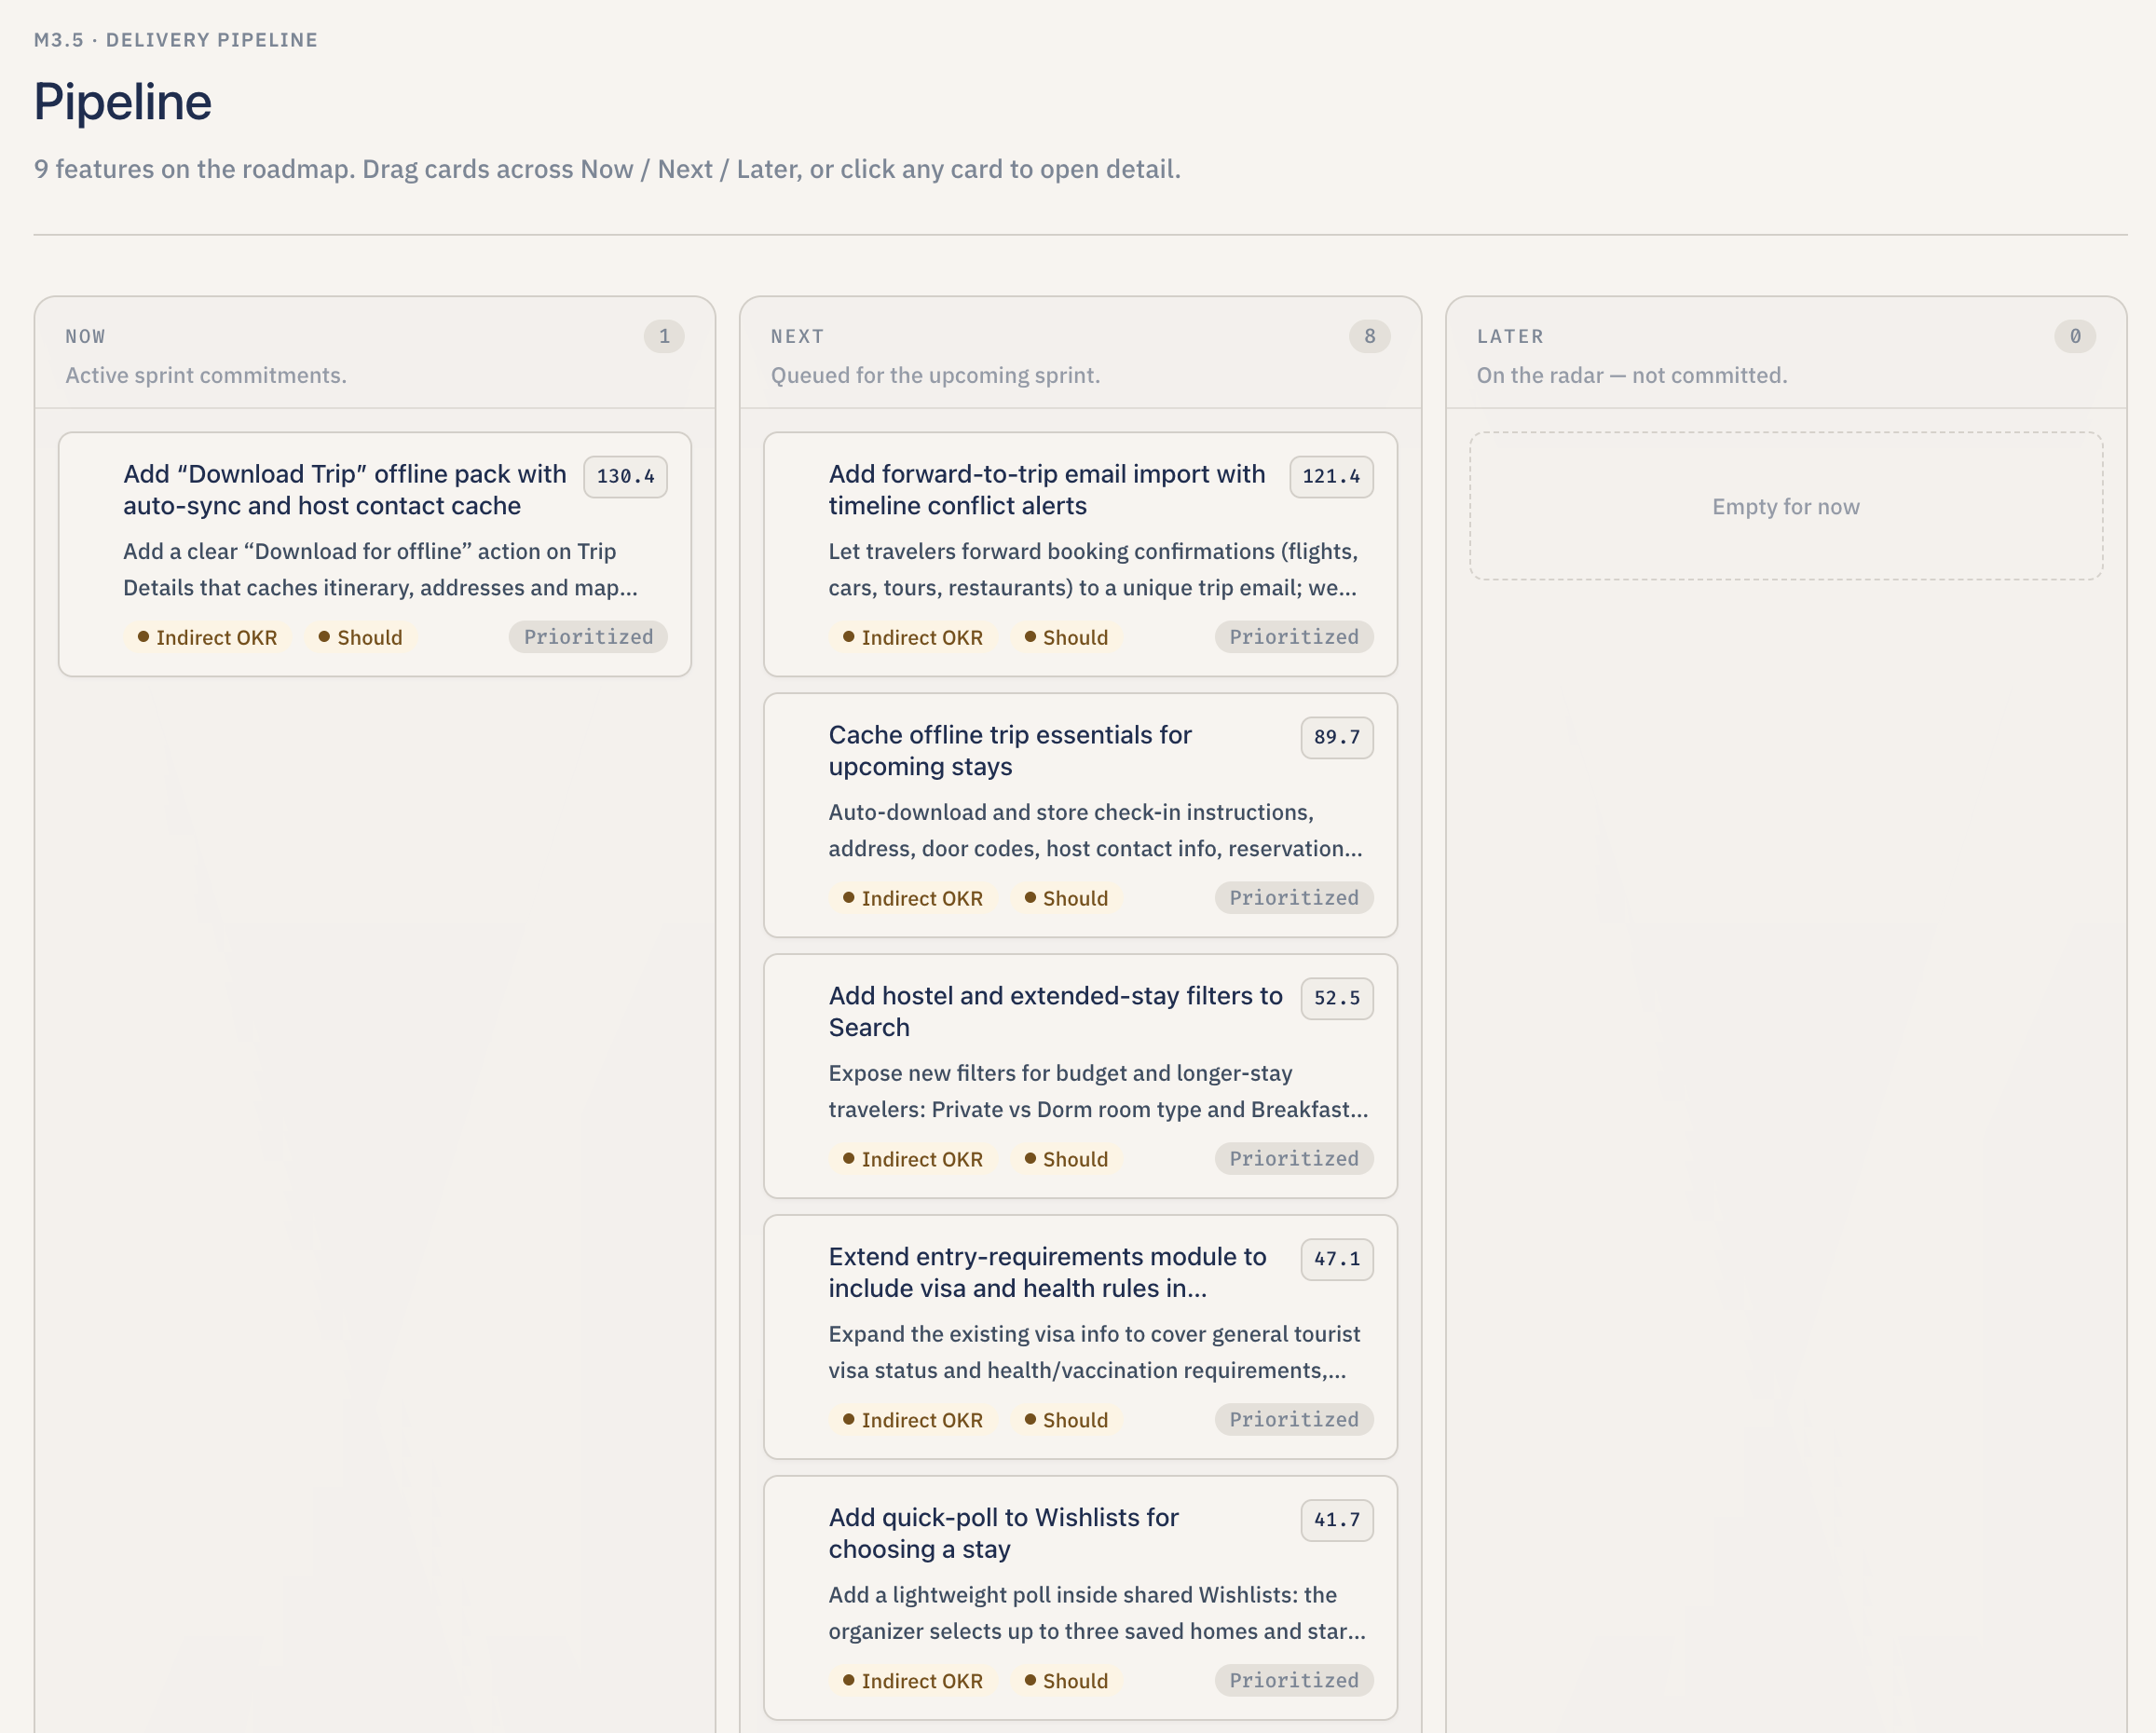
Task: Open the hostel and extended-stay filters card
Action: [1054, 1011]
